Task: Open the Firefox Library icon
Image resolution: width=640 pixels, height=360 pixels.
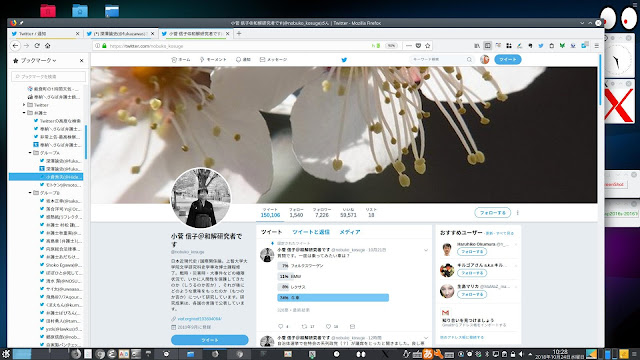Action: coord(477,46)
